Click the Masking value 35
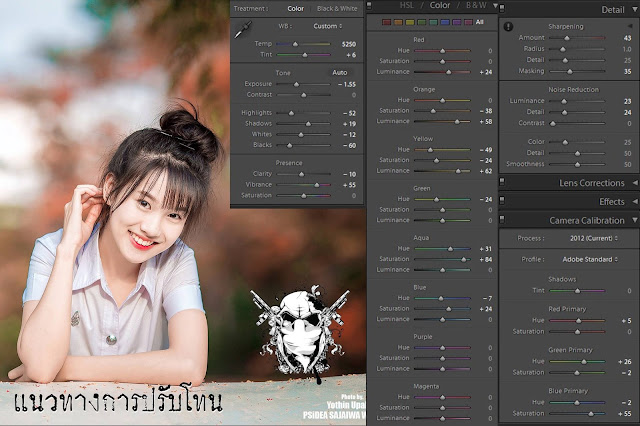Screen dimensions: 640x426 coord(628,71)
